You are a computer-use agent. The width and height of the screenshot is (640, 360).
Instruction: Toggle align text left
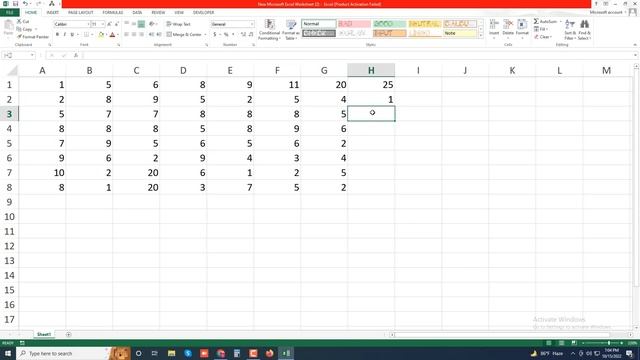click(x=127, y=35)
